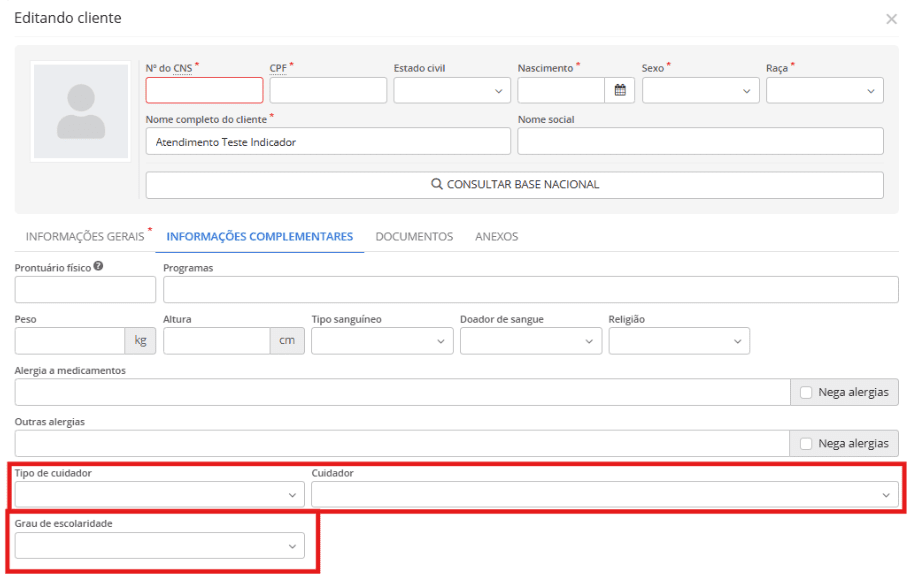
Task: Click the Peso input field
Action: pos(69,341)
